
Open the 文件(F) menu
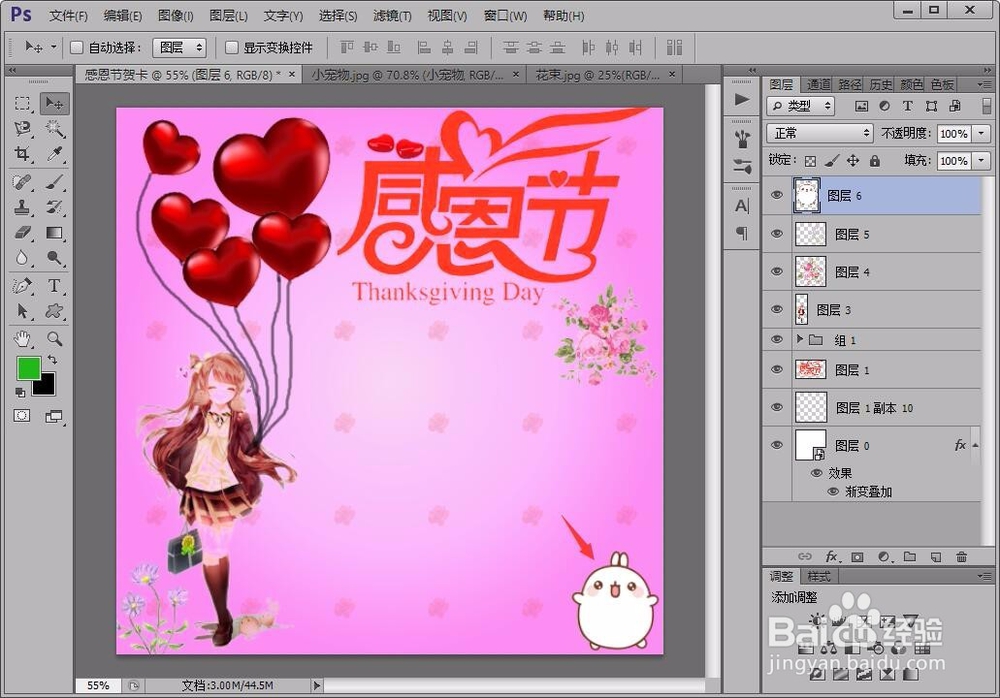[68, 15]
